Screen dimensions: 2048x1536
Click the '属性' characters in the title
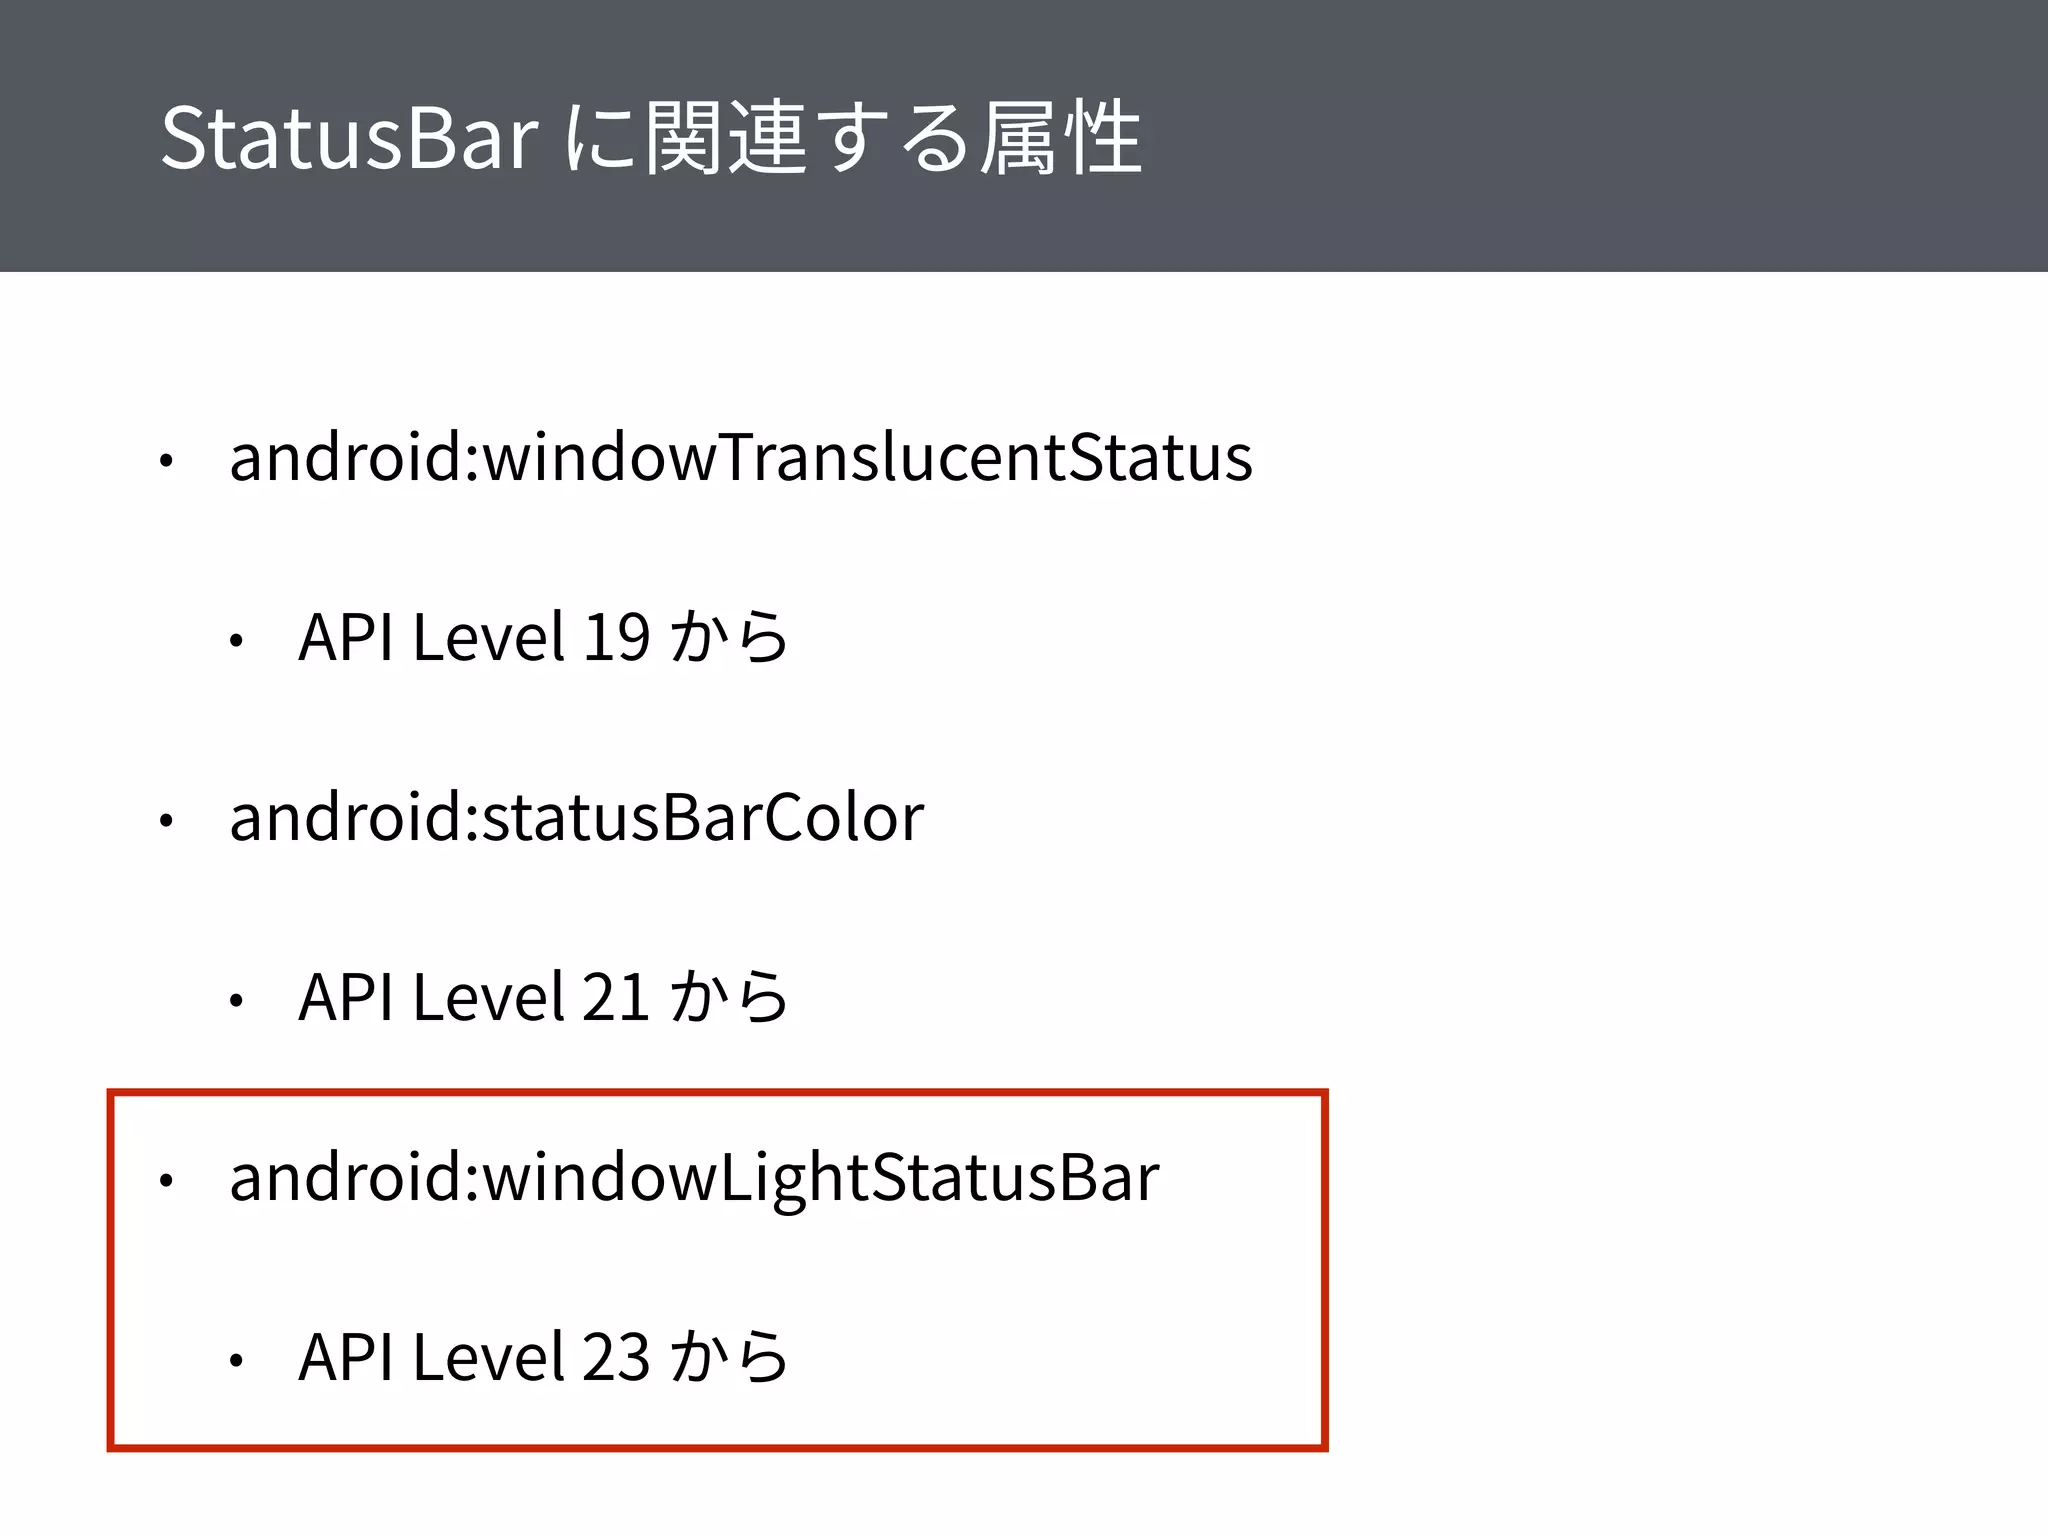click(1060, 138)
